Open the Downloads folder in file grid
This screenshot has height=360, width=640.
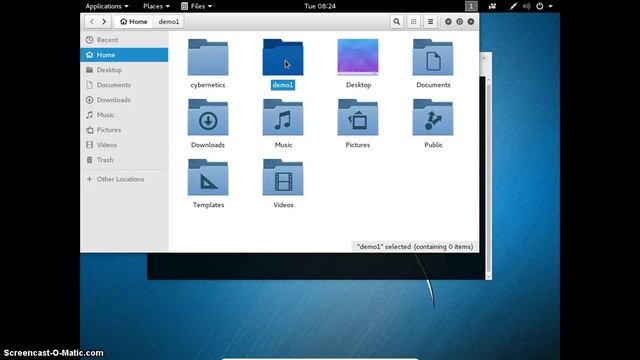click(x=208, y=117)
